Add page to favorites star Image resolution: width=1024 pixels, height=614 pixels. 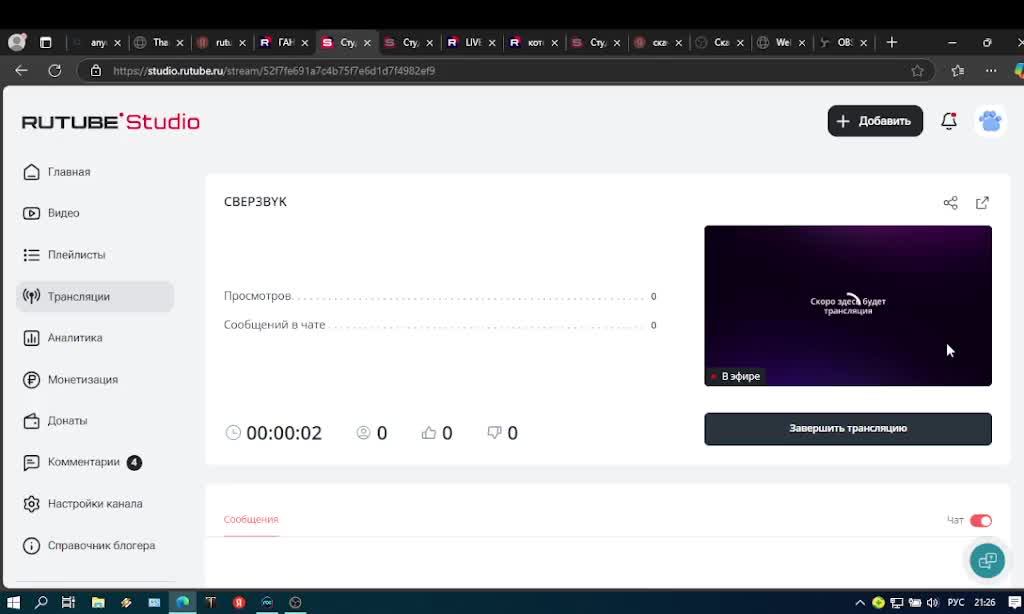click(918, 71)
